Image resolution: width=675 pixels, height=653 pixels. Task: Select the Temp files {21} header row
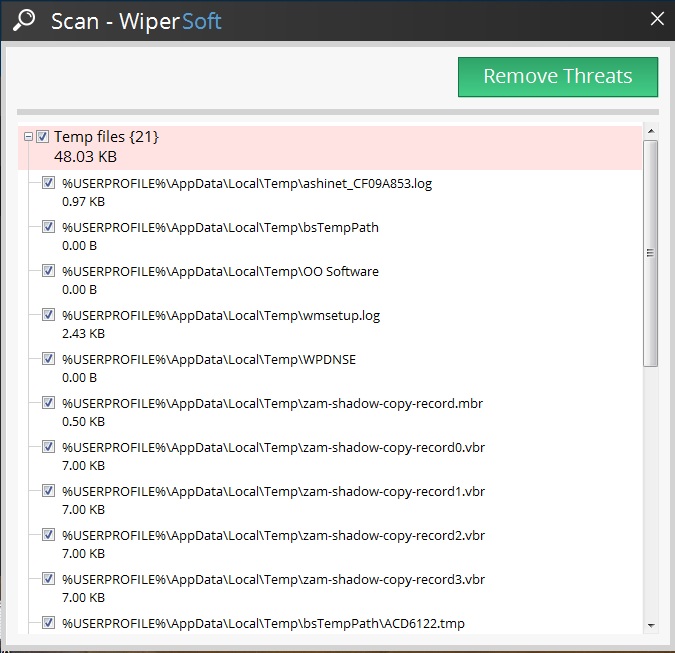(x=330, y=147)
